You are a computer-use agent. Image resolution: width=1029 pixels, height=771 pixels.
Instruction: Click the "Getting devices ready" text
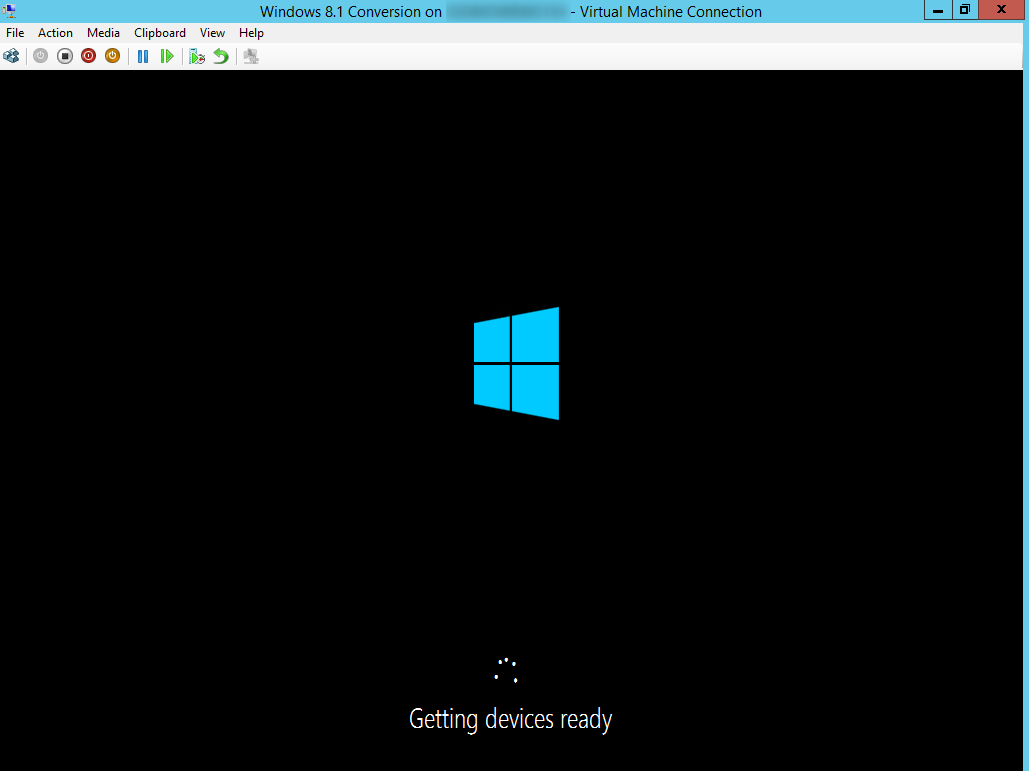tap(511, 719)
